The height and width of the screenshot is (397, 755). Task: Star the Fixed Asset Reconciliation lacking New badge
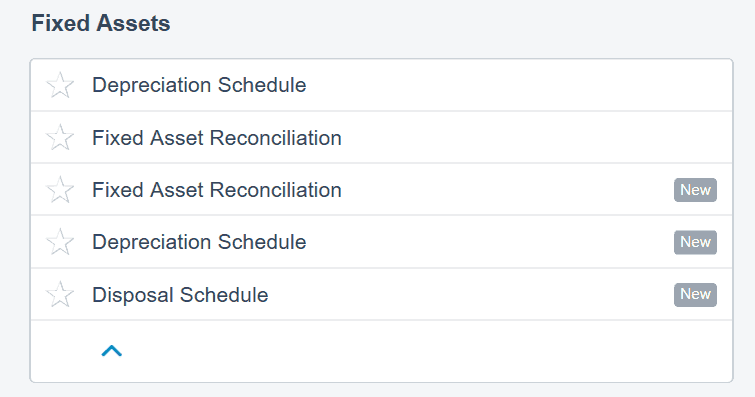point(60,137)
